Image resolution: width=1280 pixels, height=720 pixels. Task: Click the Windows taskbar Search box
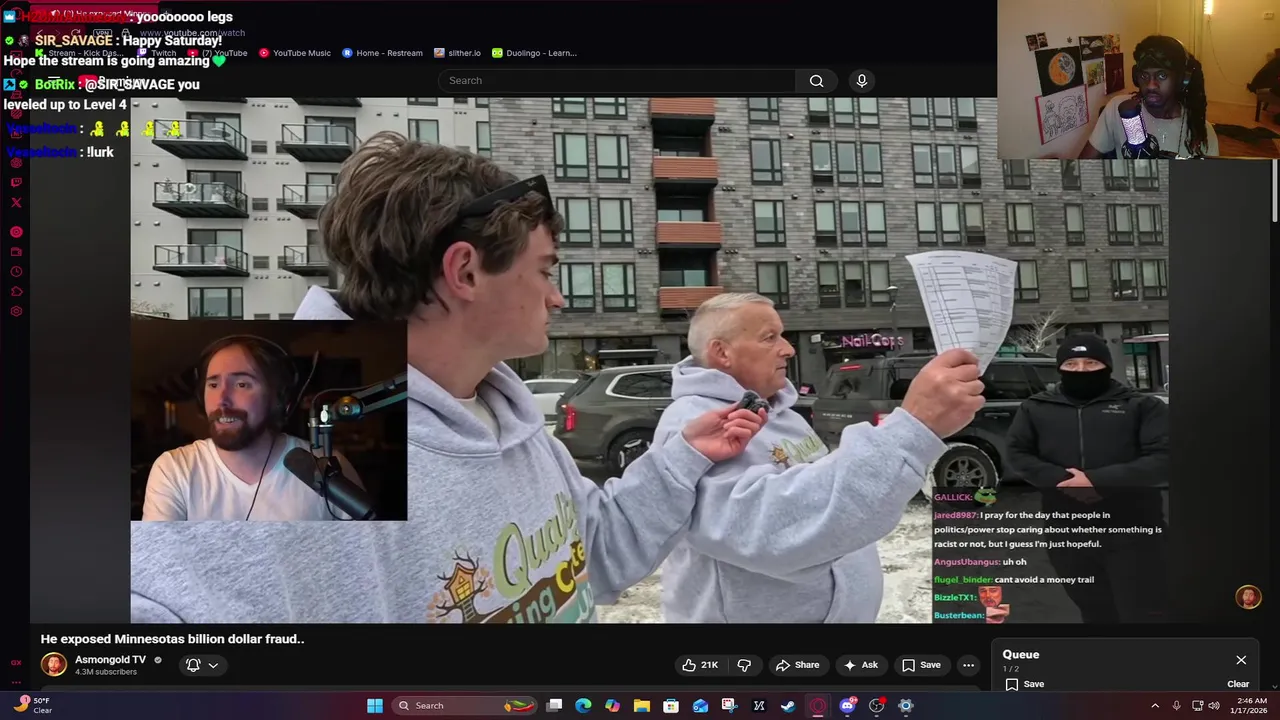463,706
